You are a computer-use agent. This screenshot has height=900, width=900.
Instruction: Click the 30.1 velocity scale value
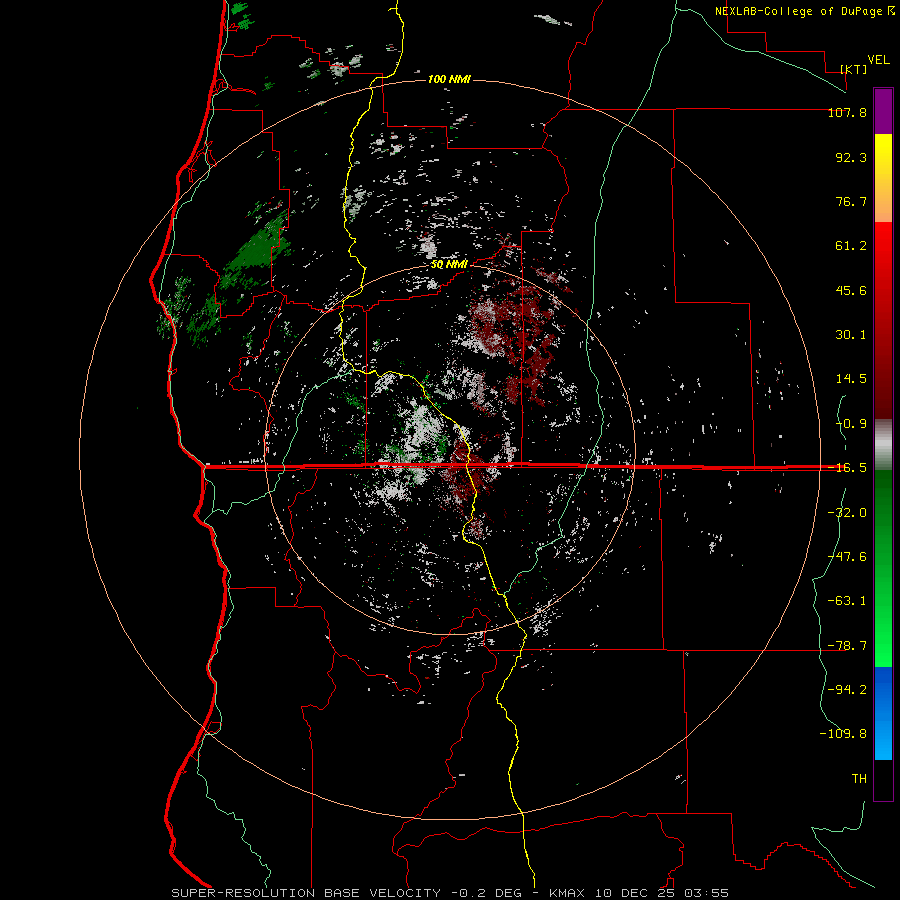tap(851, 335)
